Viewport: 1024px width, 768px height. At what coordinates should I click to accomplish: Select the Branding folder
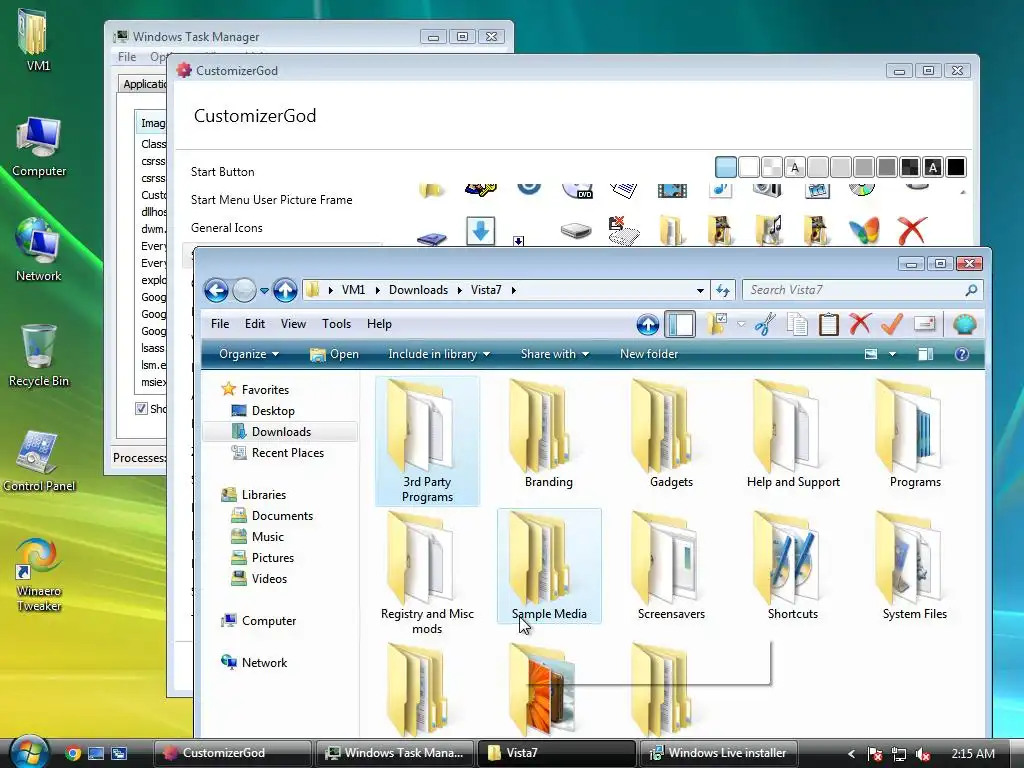549,436
